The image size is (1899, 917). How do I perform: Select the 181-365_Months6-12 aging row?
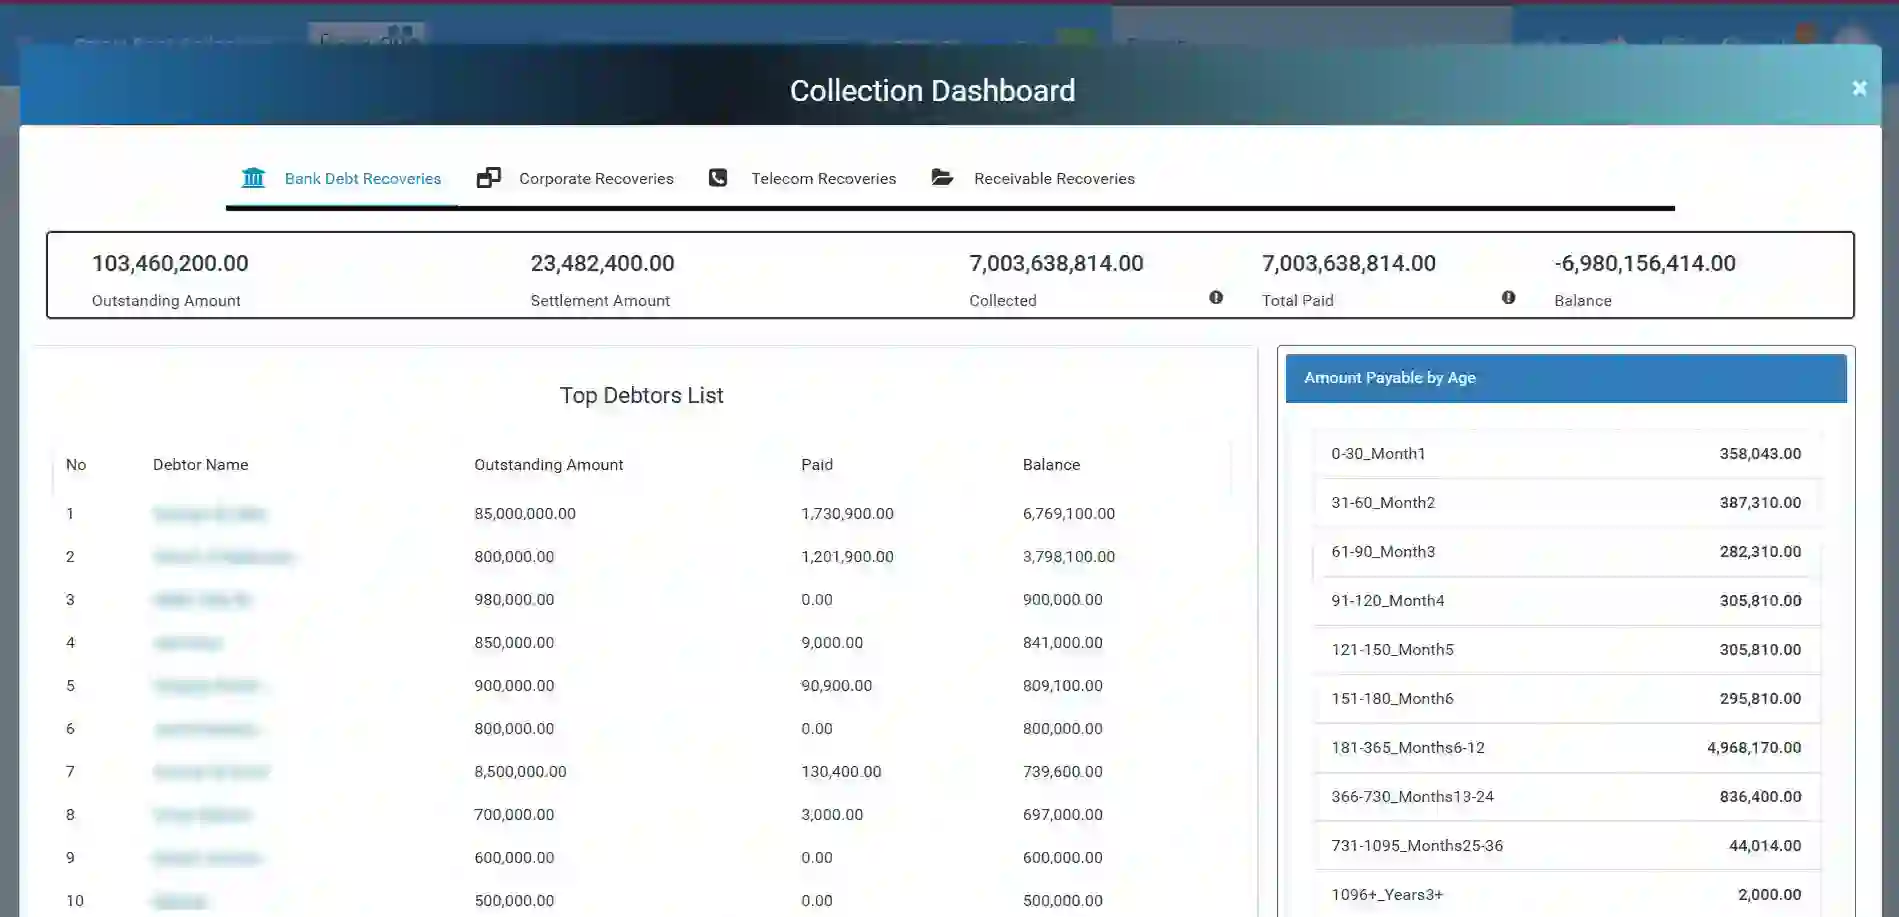click(1565, 747)
